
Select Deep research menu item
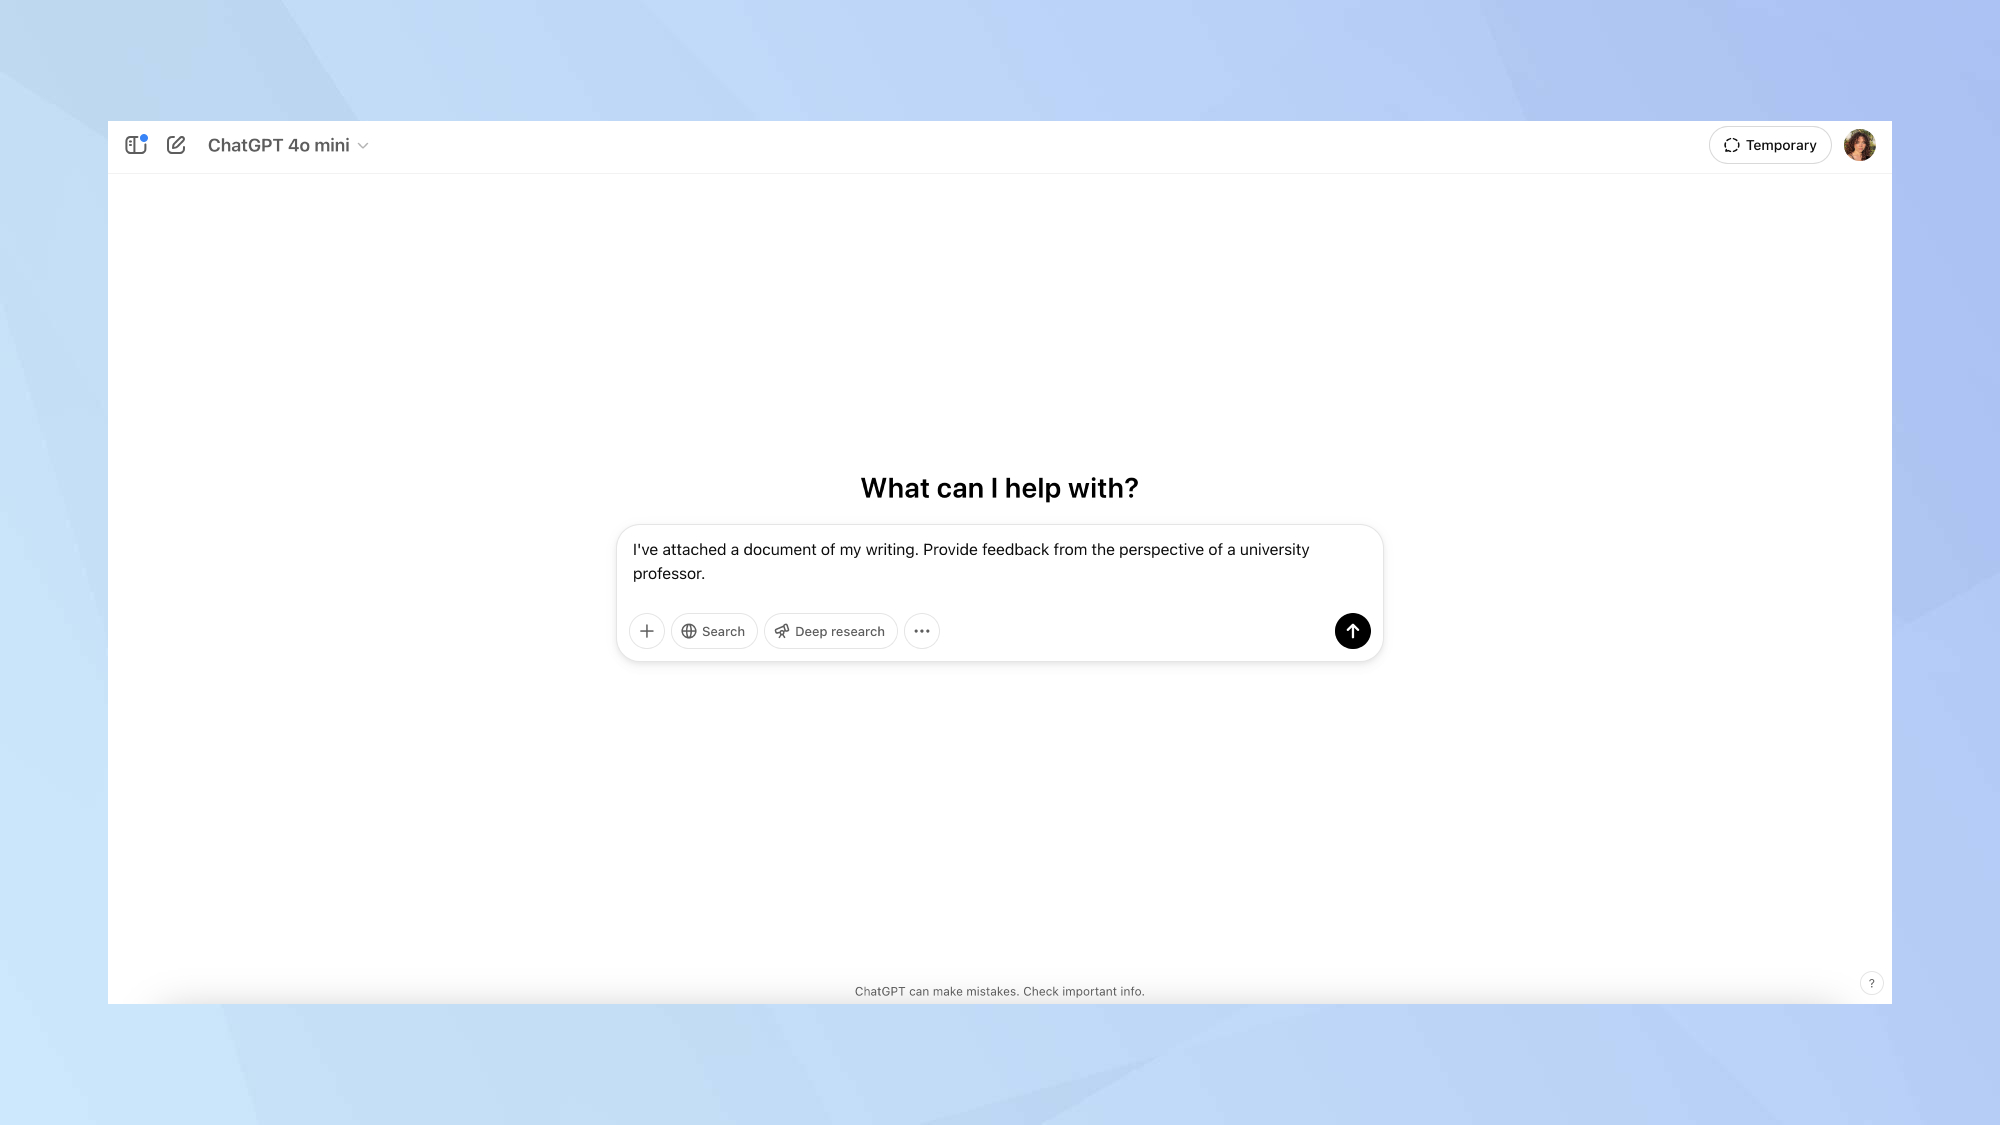click(830, 630)
